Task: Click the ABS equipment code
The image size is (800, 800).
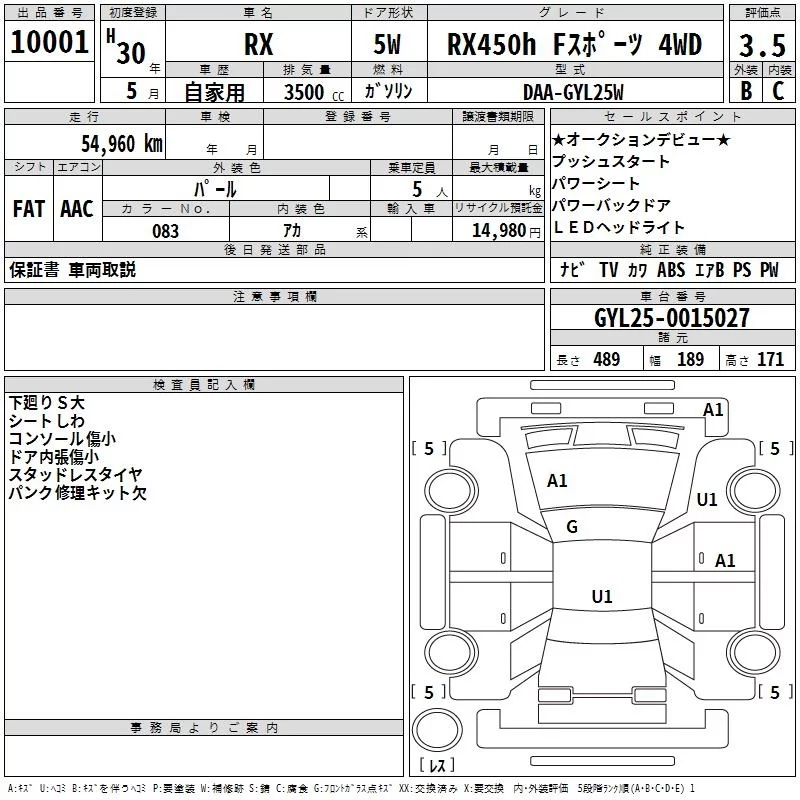Action: point(671,269)
